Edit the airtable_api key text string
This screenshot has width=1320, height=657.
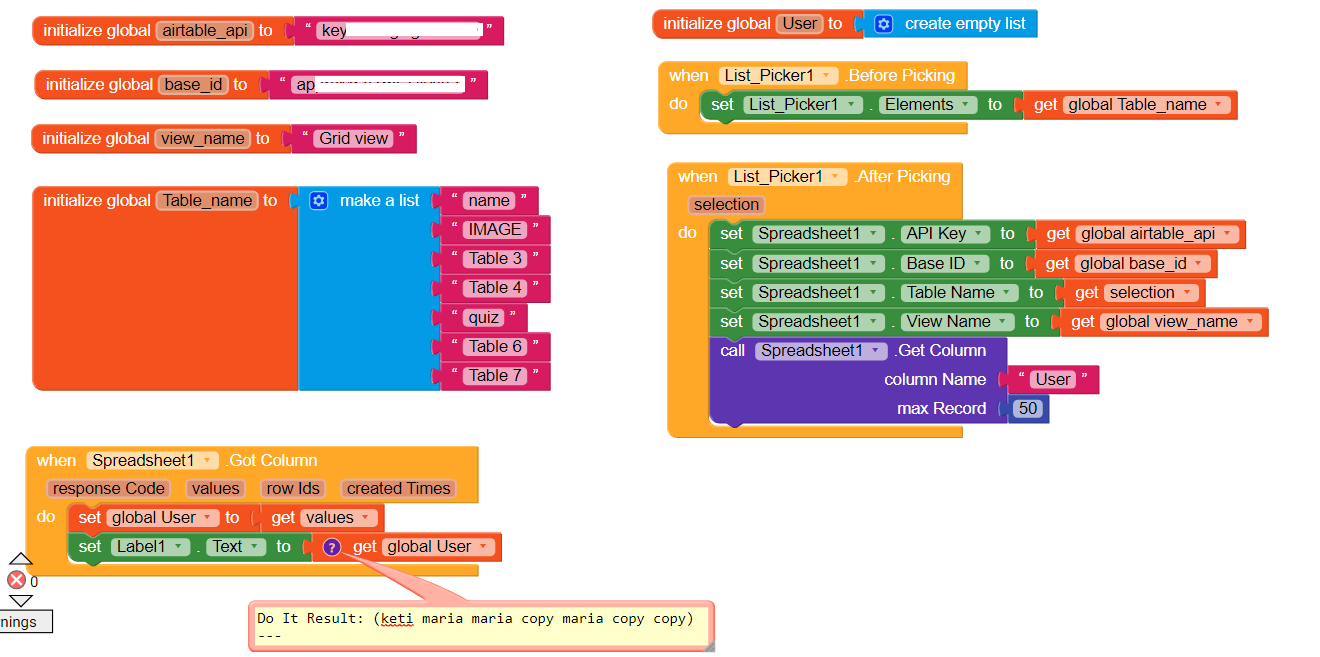coord(399,31)
